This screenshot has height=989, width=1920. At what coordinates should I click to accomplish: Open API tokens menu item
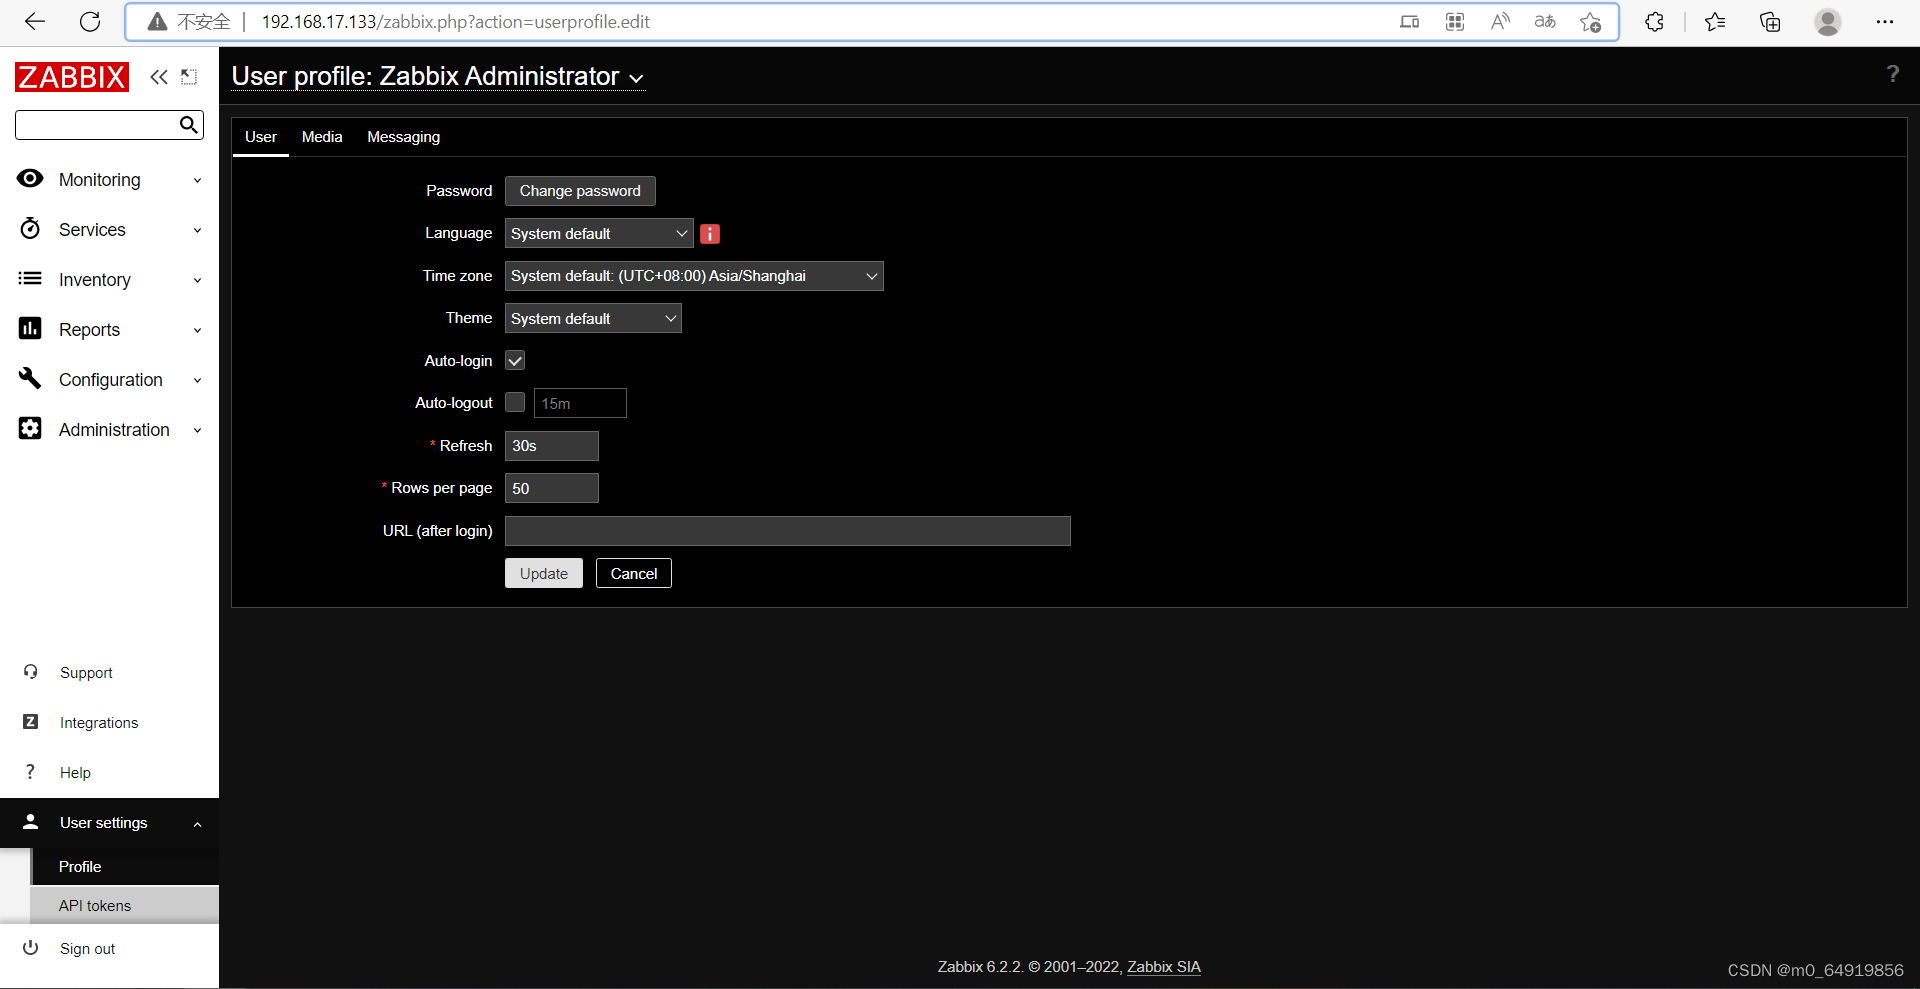124,905
